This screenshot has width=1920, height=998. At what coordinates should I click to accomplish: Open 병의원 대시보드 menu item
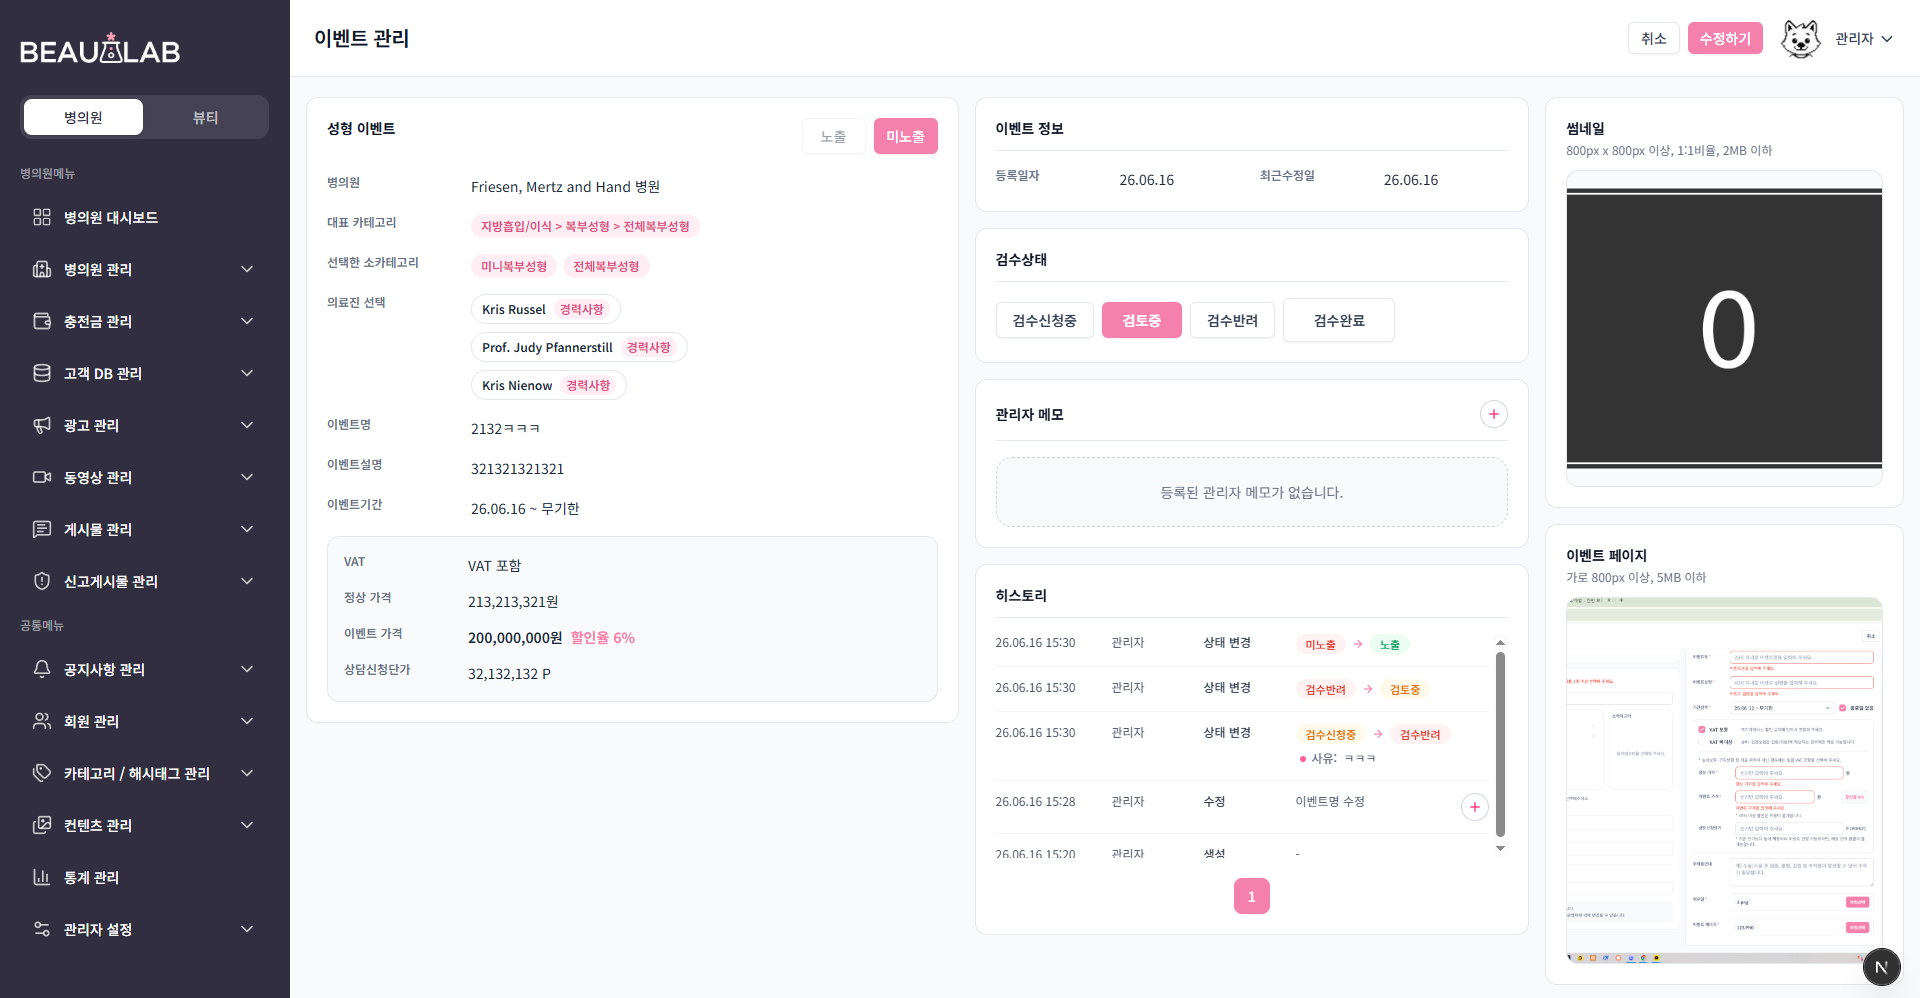click(x=145, y=217)
